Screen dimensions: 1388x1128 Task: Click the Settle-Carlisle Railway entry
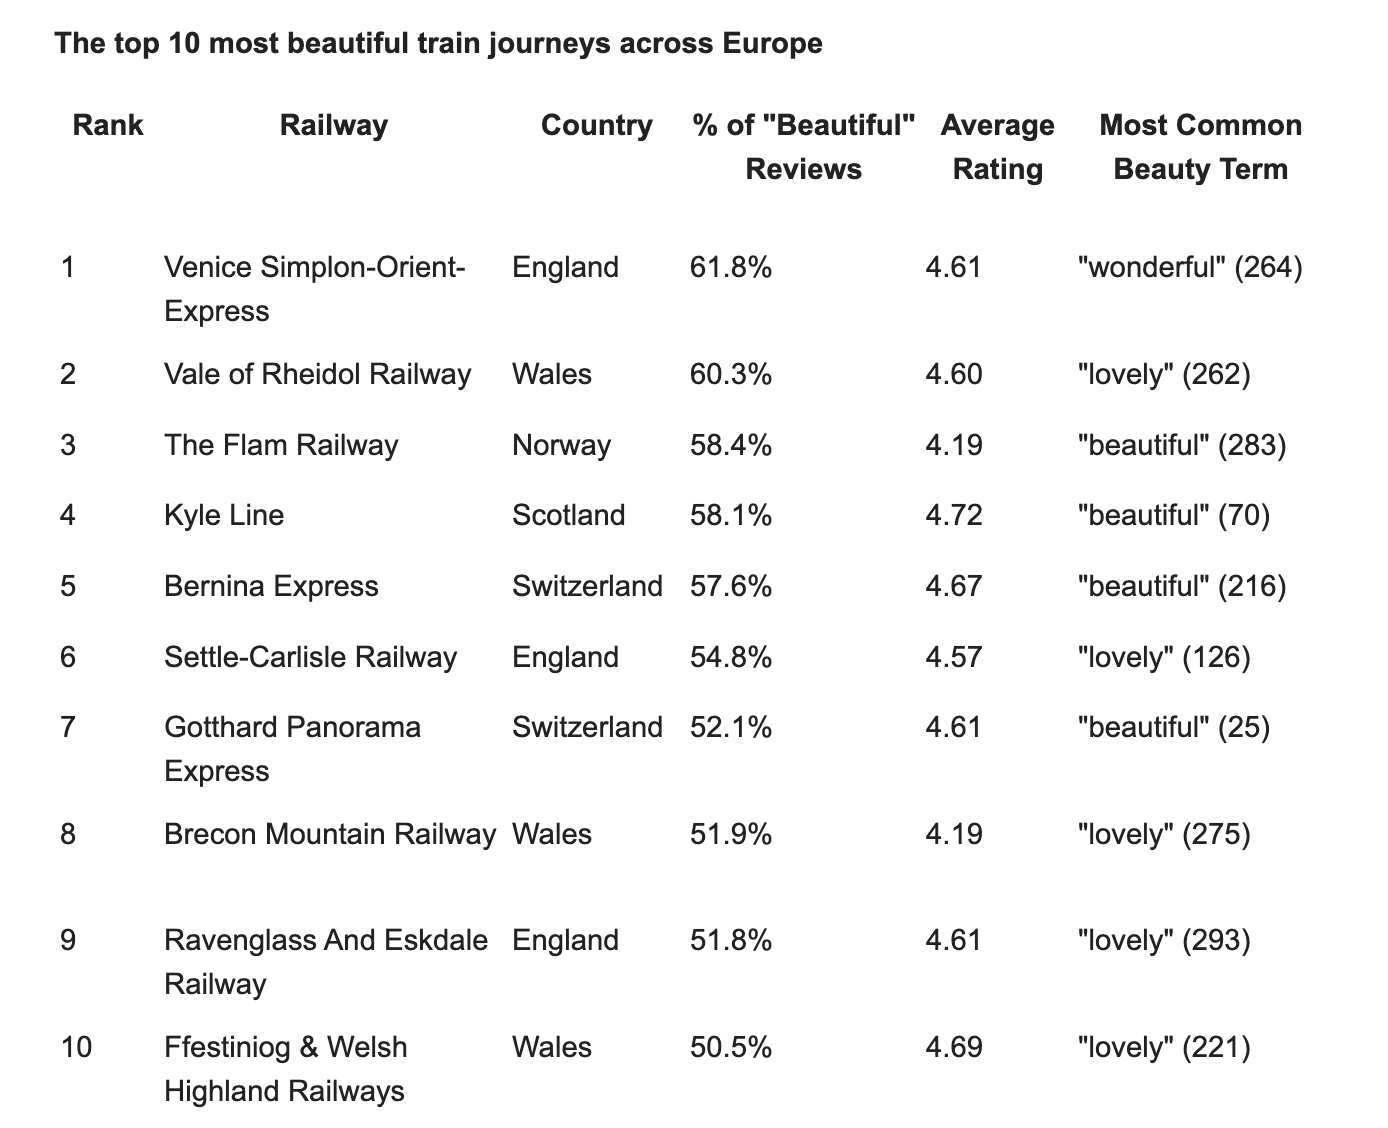[310, 657]
